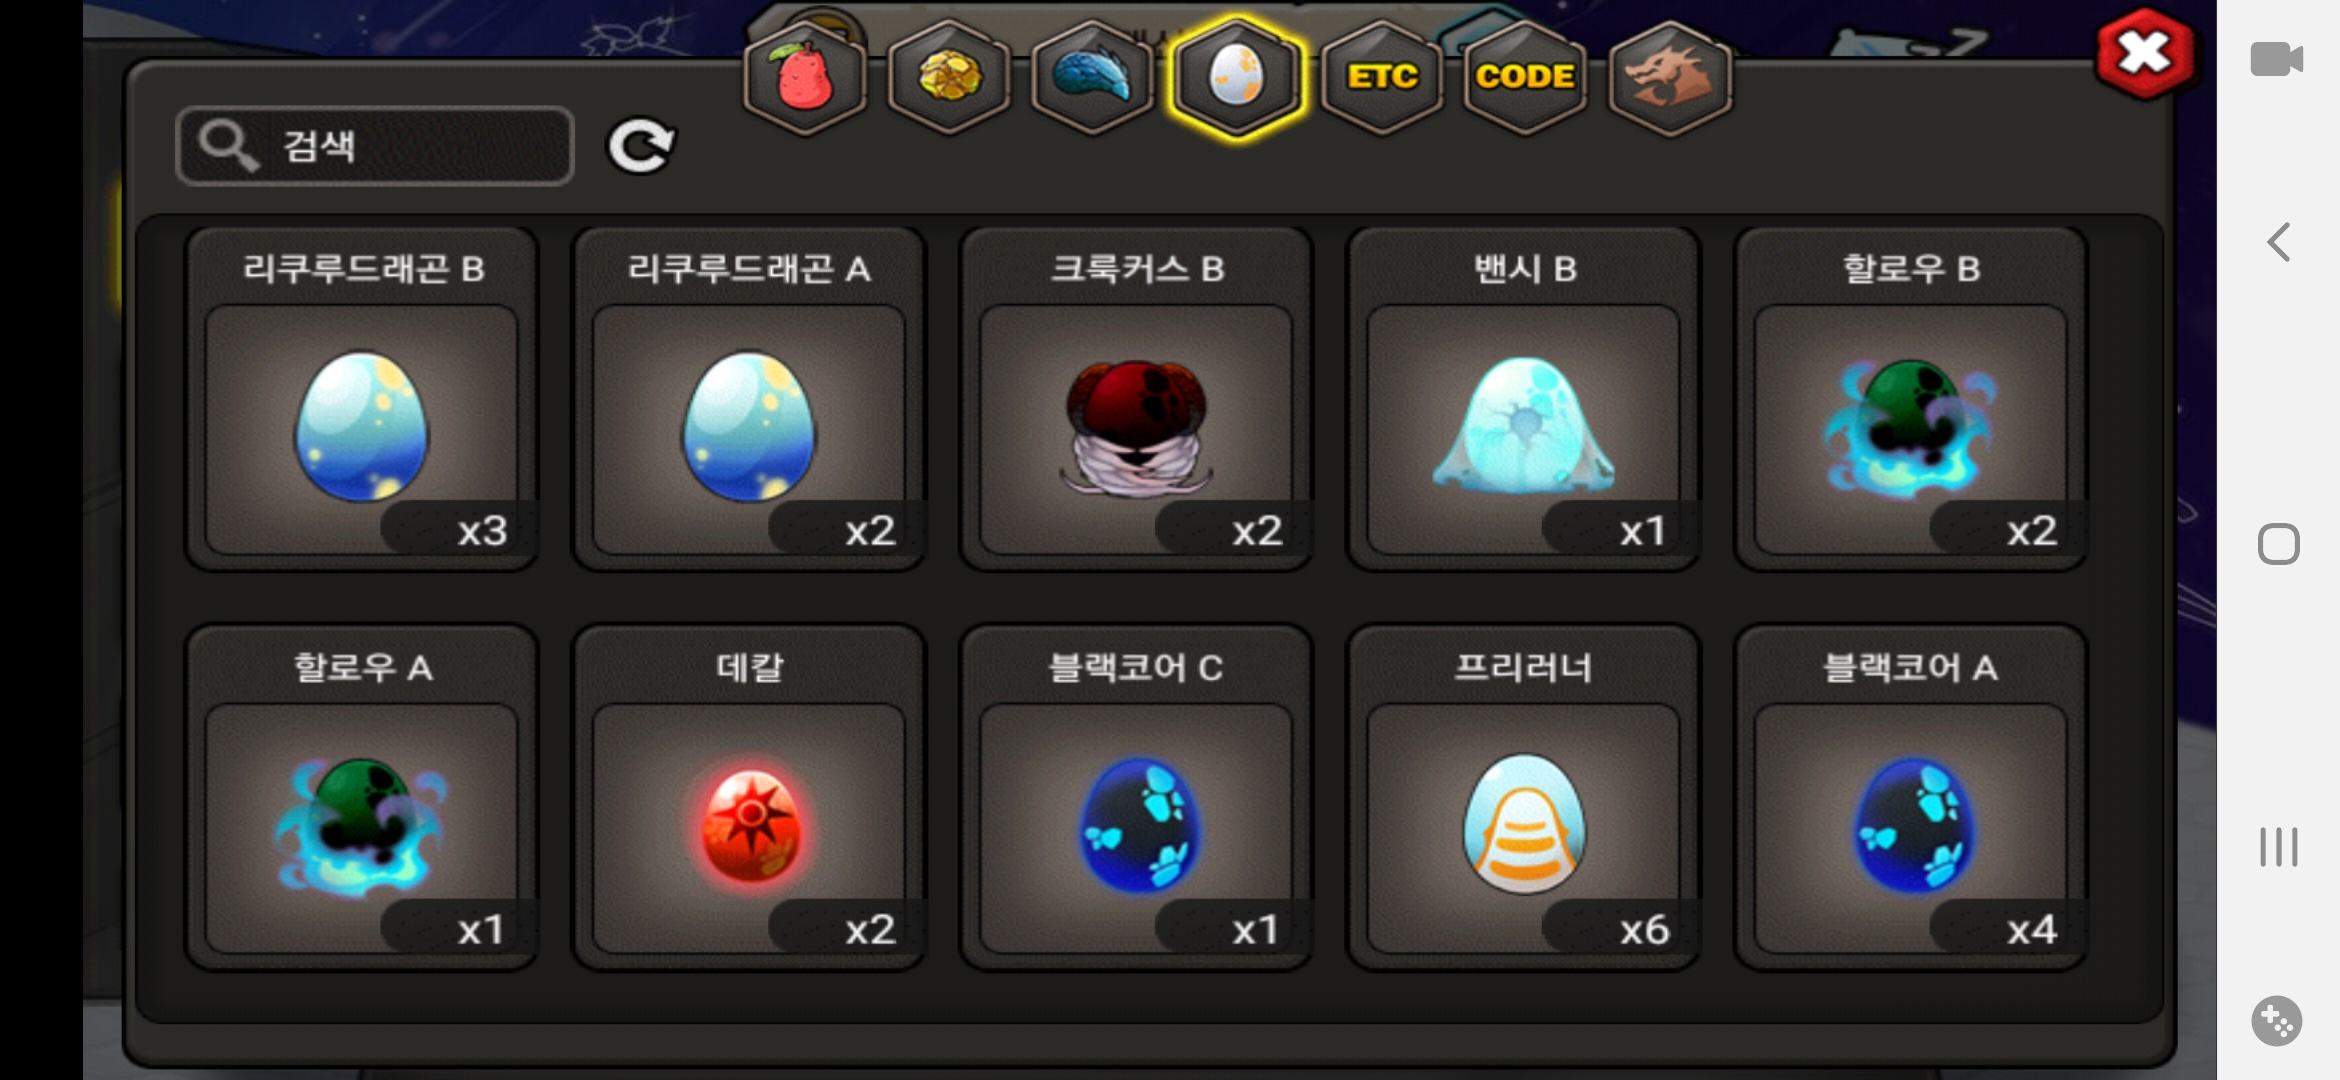Select the 프리러너 egg item
Screen dimensions: 2340x1080
(1524, 797)
